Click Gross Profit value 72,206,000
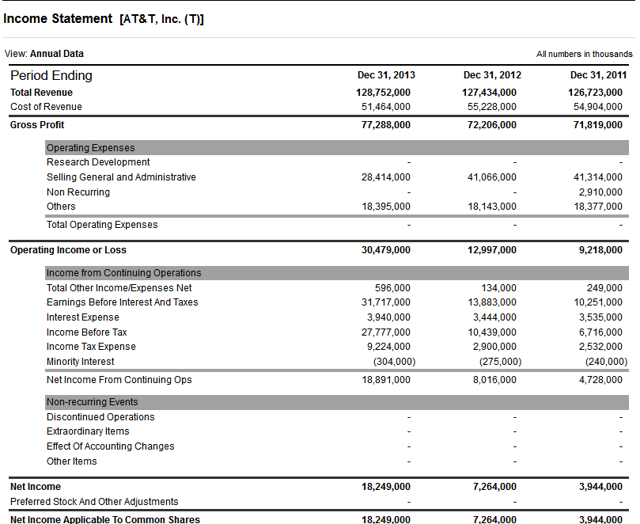 492,125
